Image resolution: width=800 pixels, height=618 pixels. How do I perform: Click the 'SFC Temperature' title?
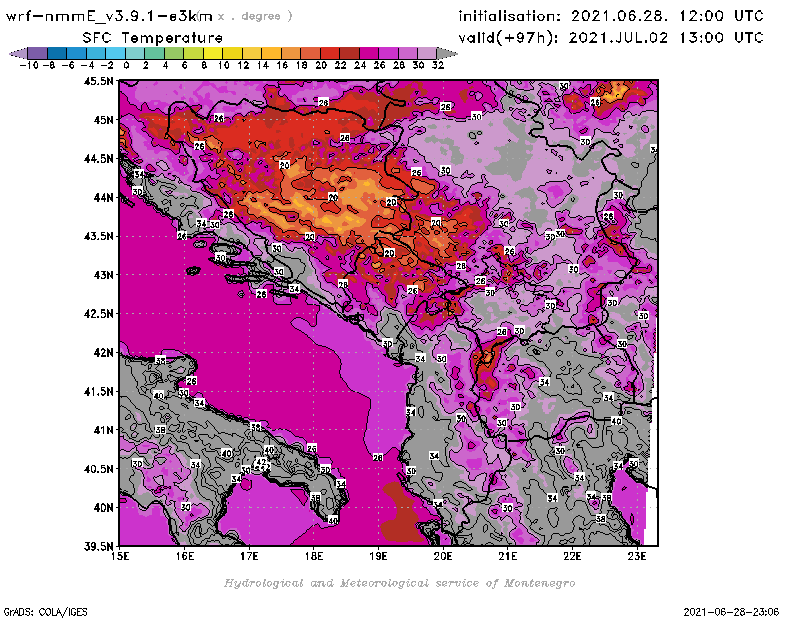tap(153, 38)
